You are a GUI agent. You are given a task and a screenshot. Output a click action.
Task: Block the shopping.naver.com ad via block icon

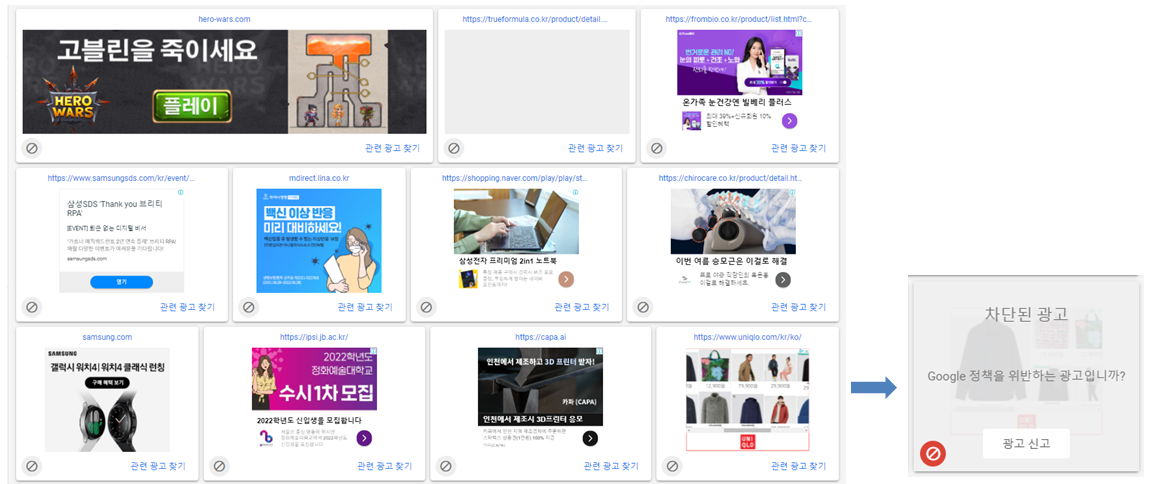coord(426,307)
